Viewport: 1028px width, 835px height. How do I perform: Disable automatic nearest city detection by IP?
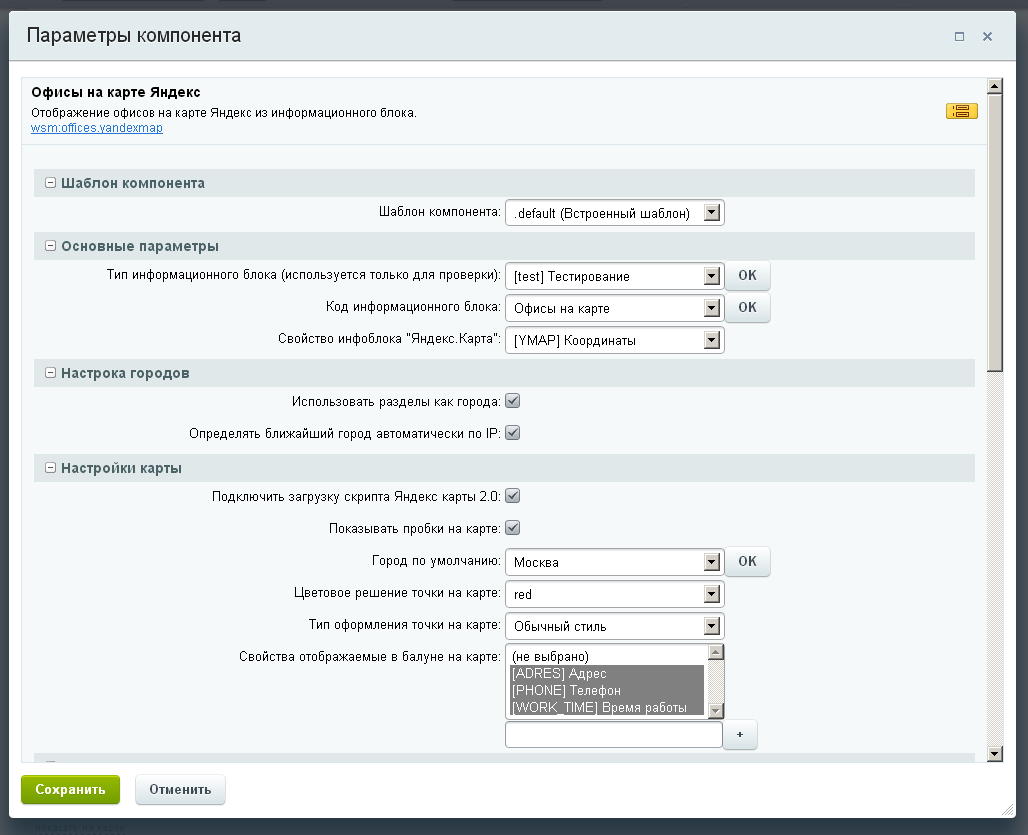pyautogui.click(x=512, y=433)
